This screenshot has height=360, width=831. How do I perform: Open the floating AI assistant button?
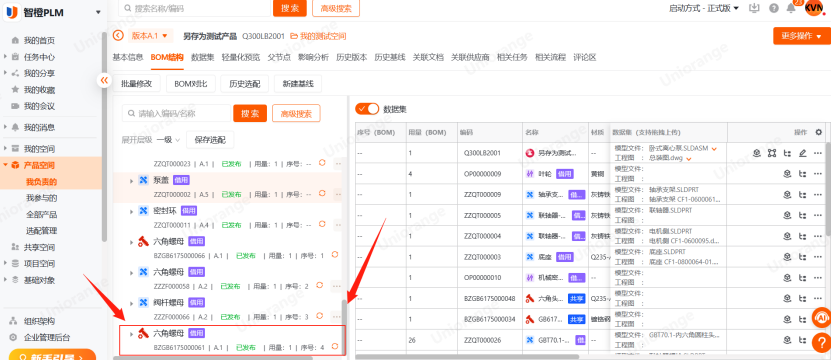[x=821, y=317]
